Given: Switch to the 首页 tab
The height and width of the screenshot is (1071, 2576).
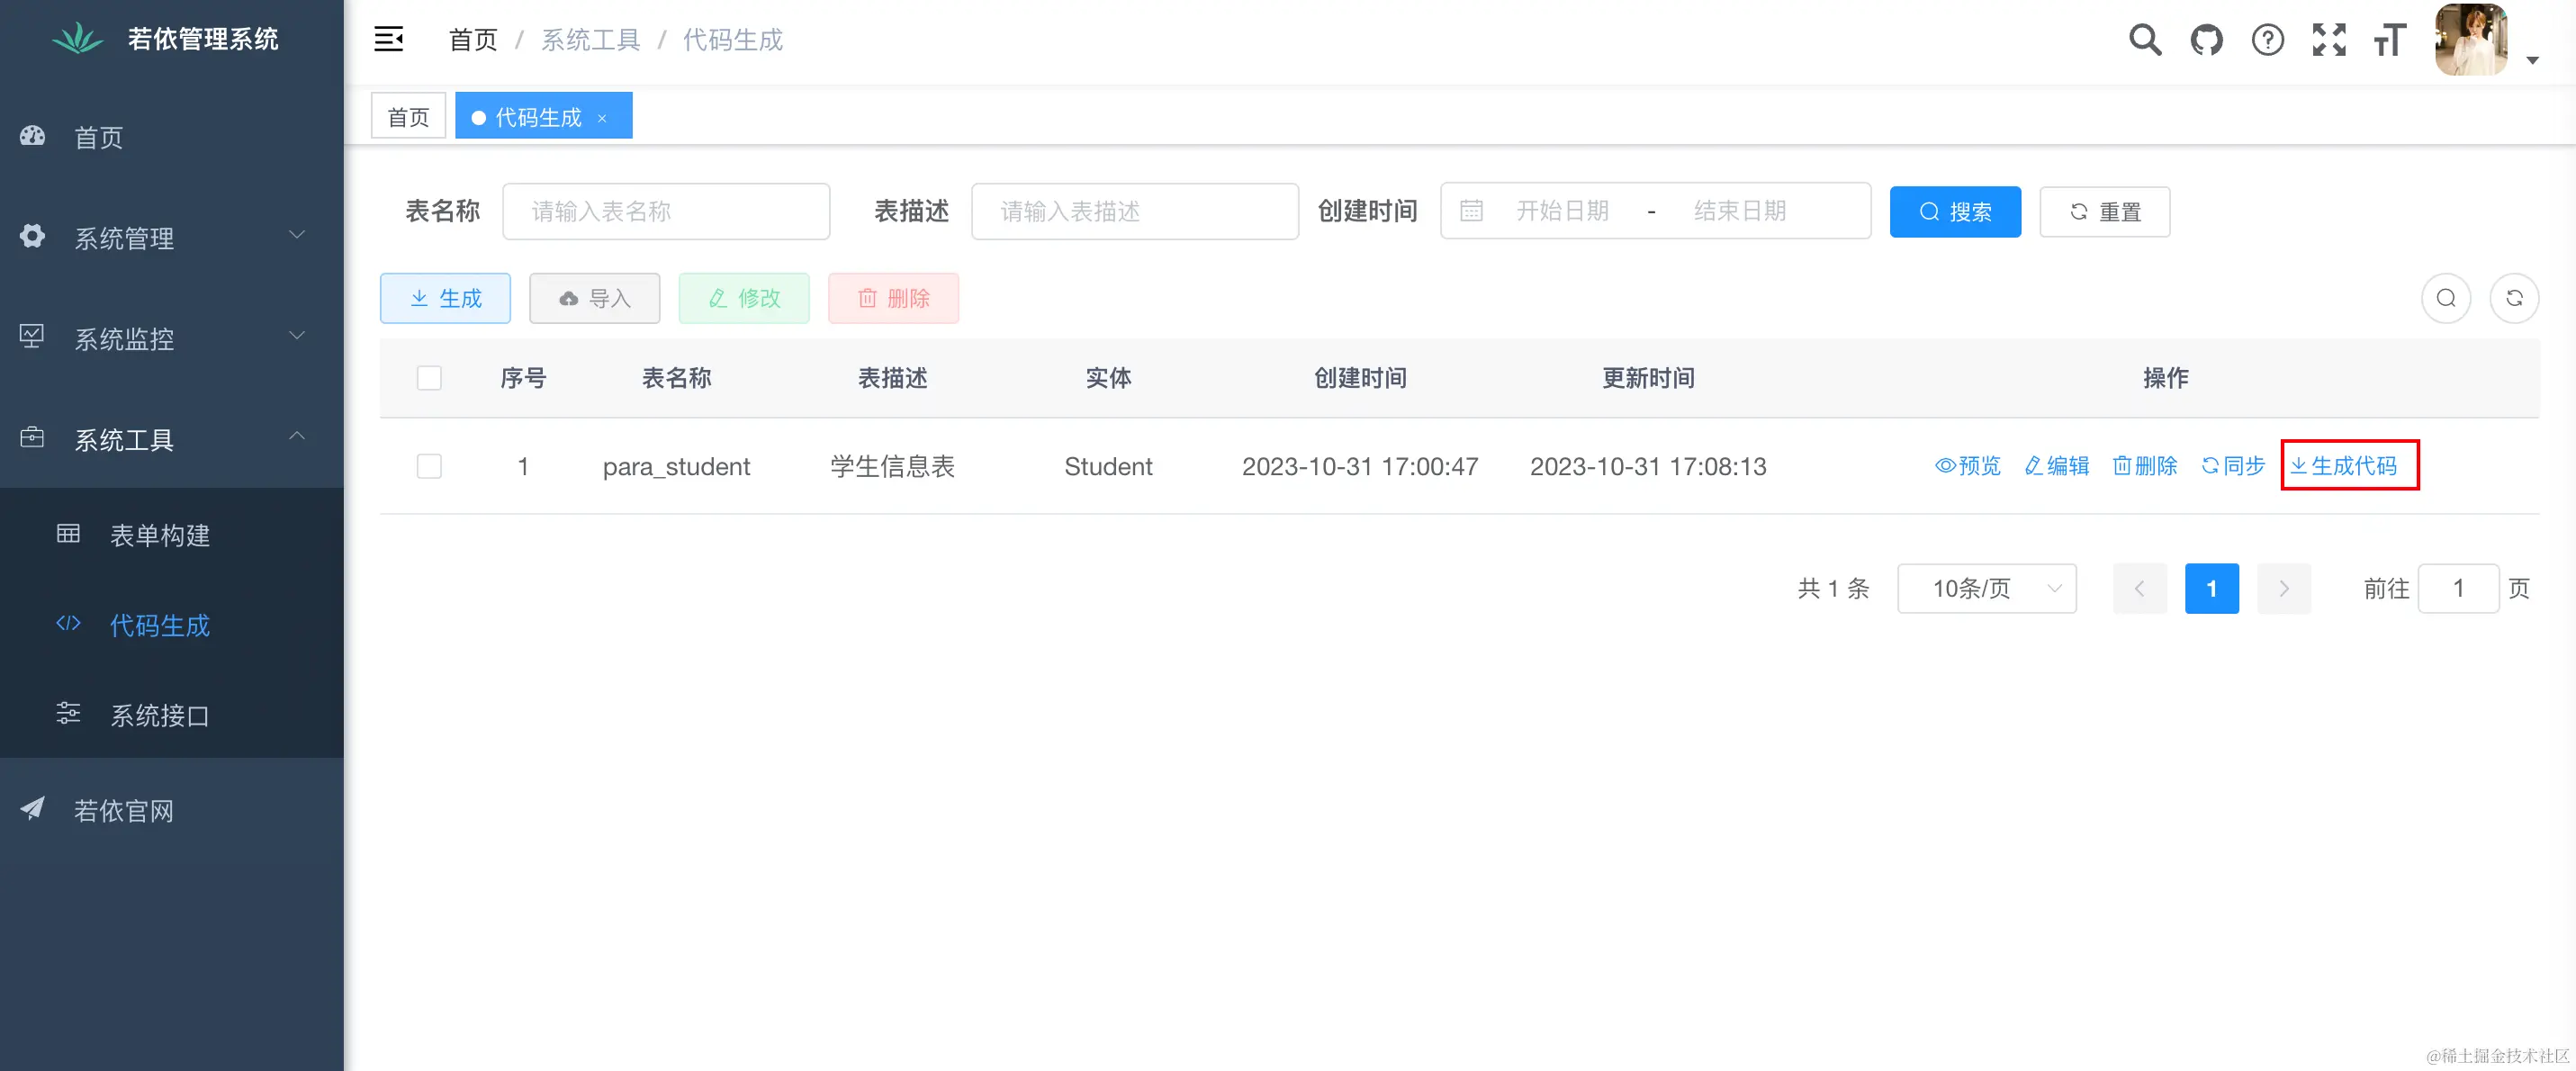Looking at the screenshot, I should (x=408, y=117).
